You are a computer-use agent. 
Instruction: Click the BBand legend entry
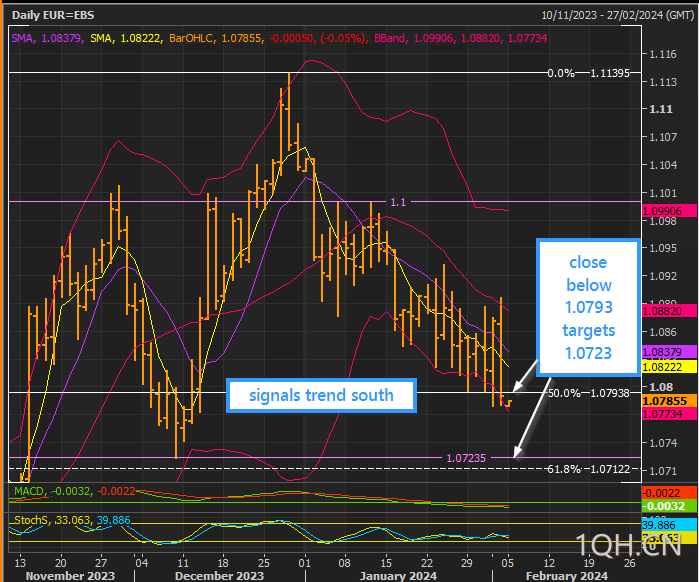pos(461,38)
